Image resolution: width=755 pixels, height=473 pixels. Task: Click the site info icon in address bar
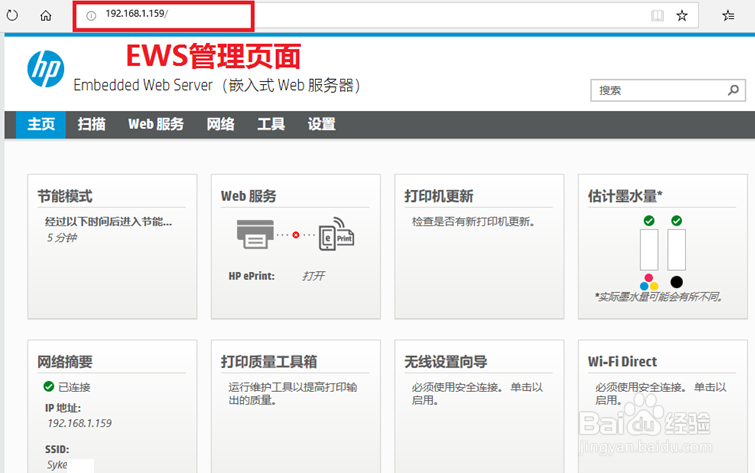(x=91, y=16)
